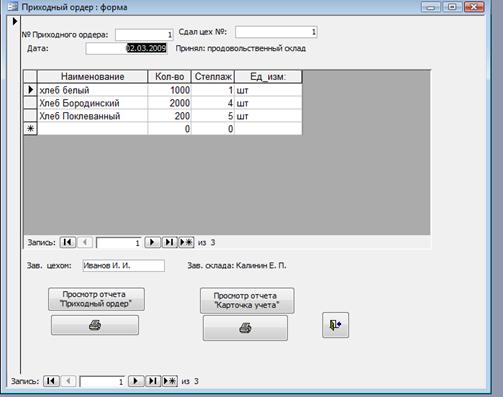Add new record in subform navigator

coord(186,242)
